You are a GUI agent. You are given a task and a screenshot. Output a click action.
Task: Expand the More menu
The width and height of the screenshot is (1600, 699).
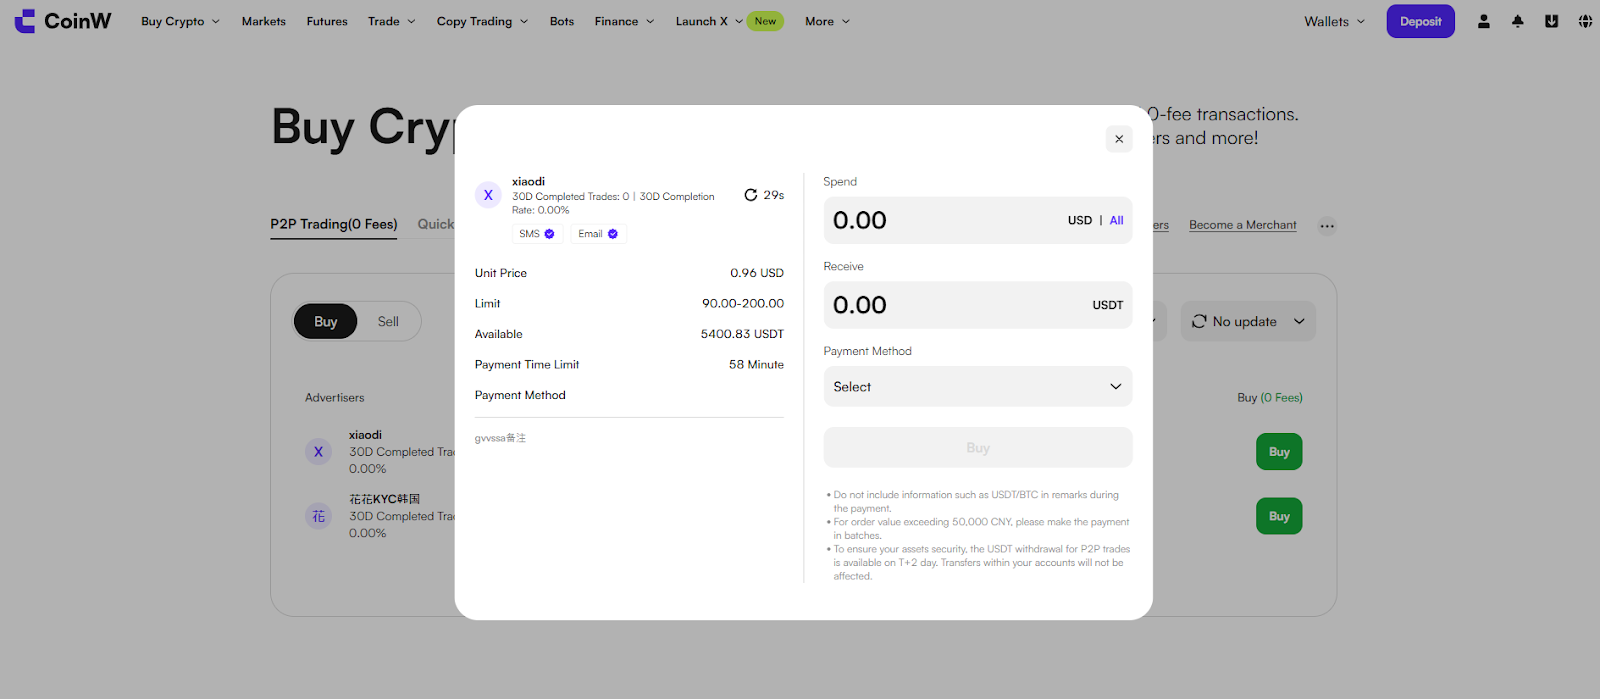click(x=827, y=21)
